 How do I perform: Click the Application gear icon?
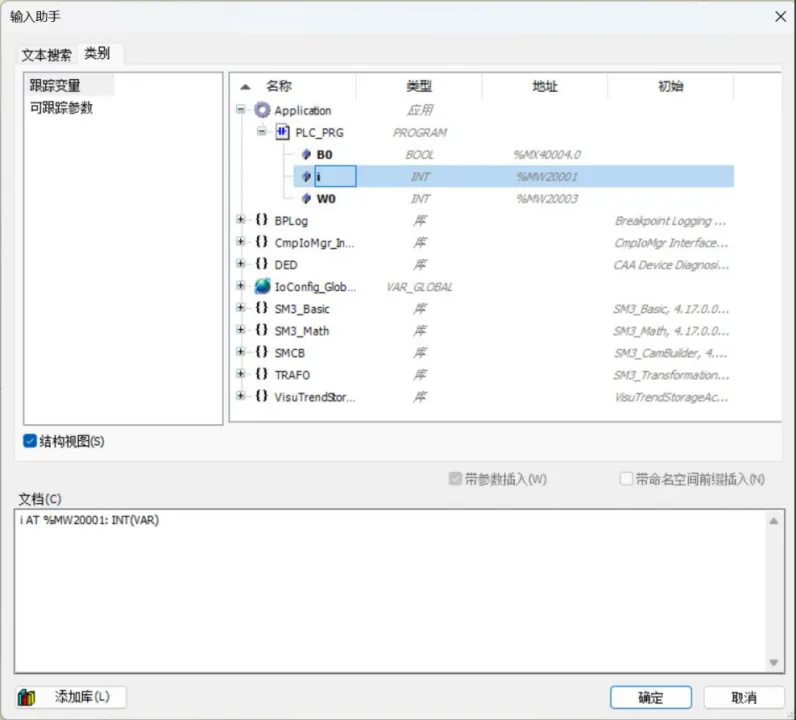pos(262,110)
